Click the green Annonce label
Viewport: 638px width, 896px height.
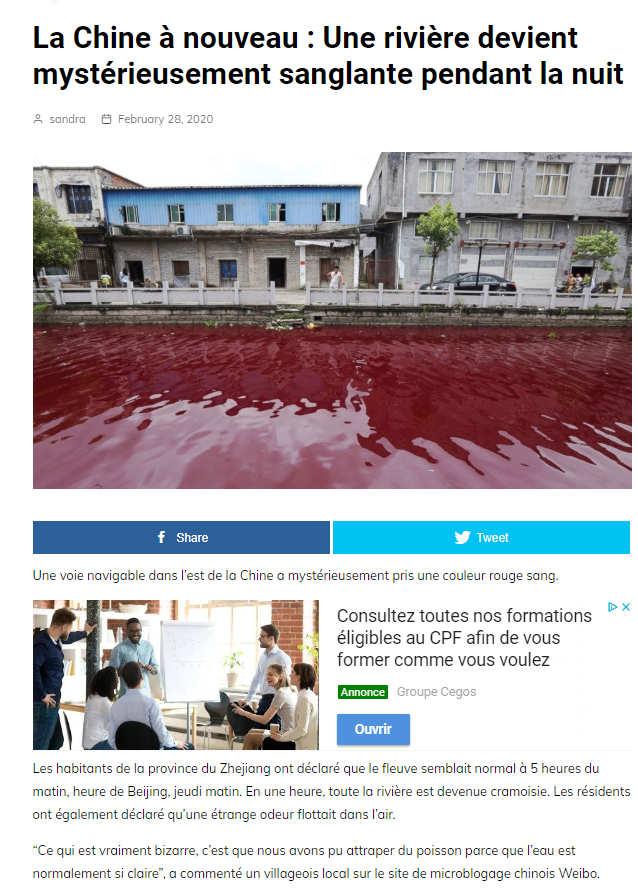tap(363, 692)
